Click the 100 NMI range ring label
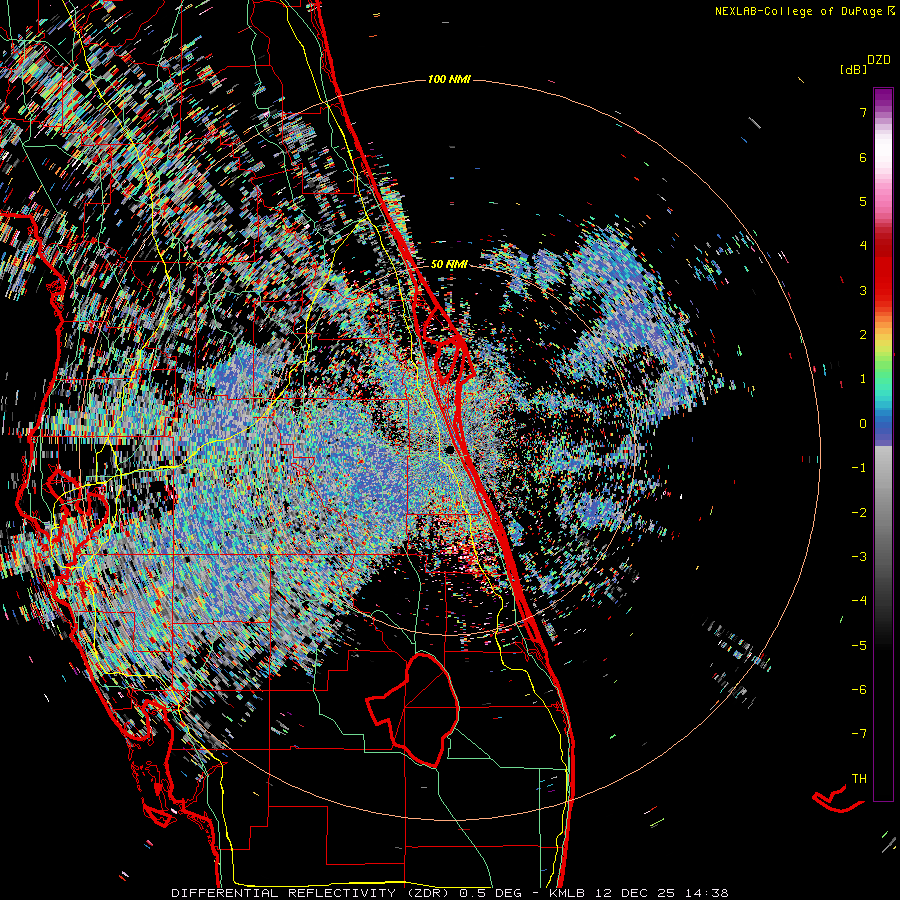 pos(449,79)
